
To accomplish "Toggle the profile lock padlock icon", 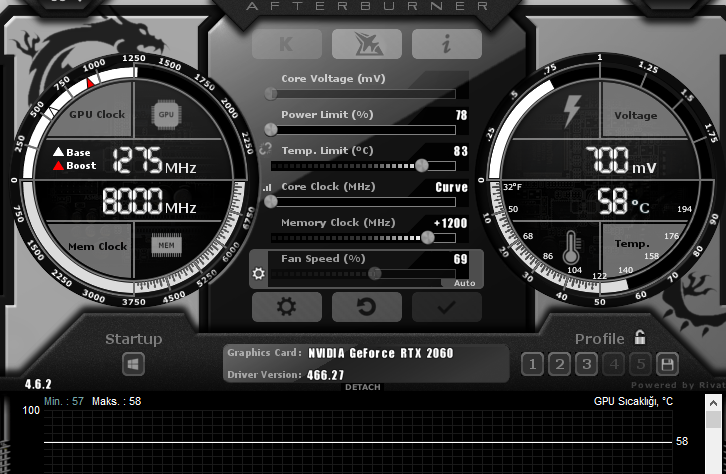I will (x=640, y=337).
